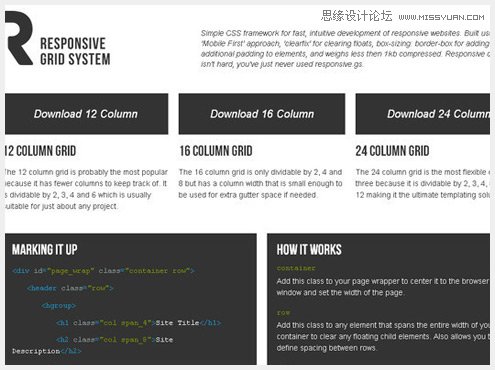The image size is (495, 370).
Task: Click the 12 column grid description text
Action: (x=86, y=189)
